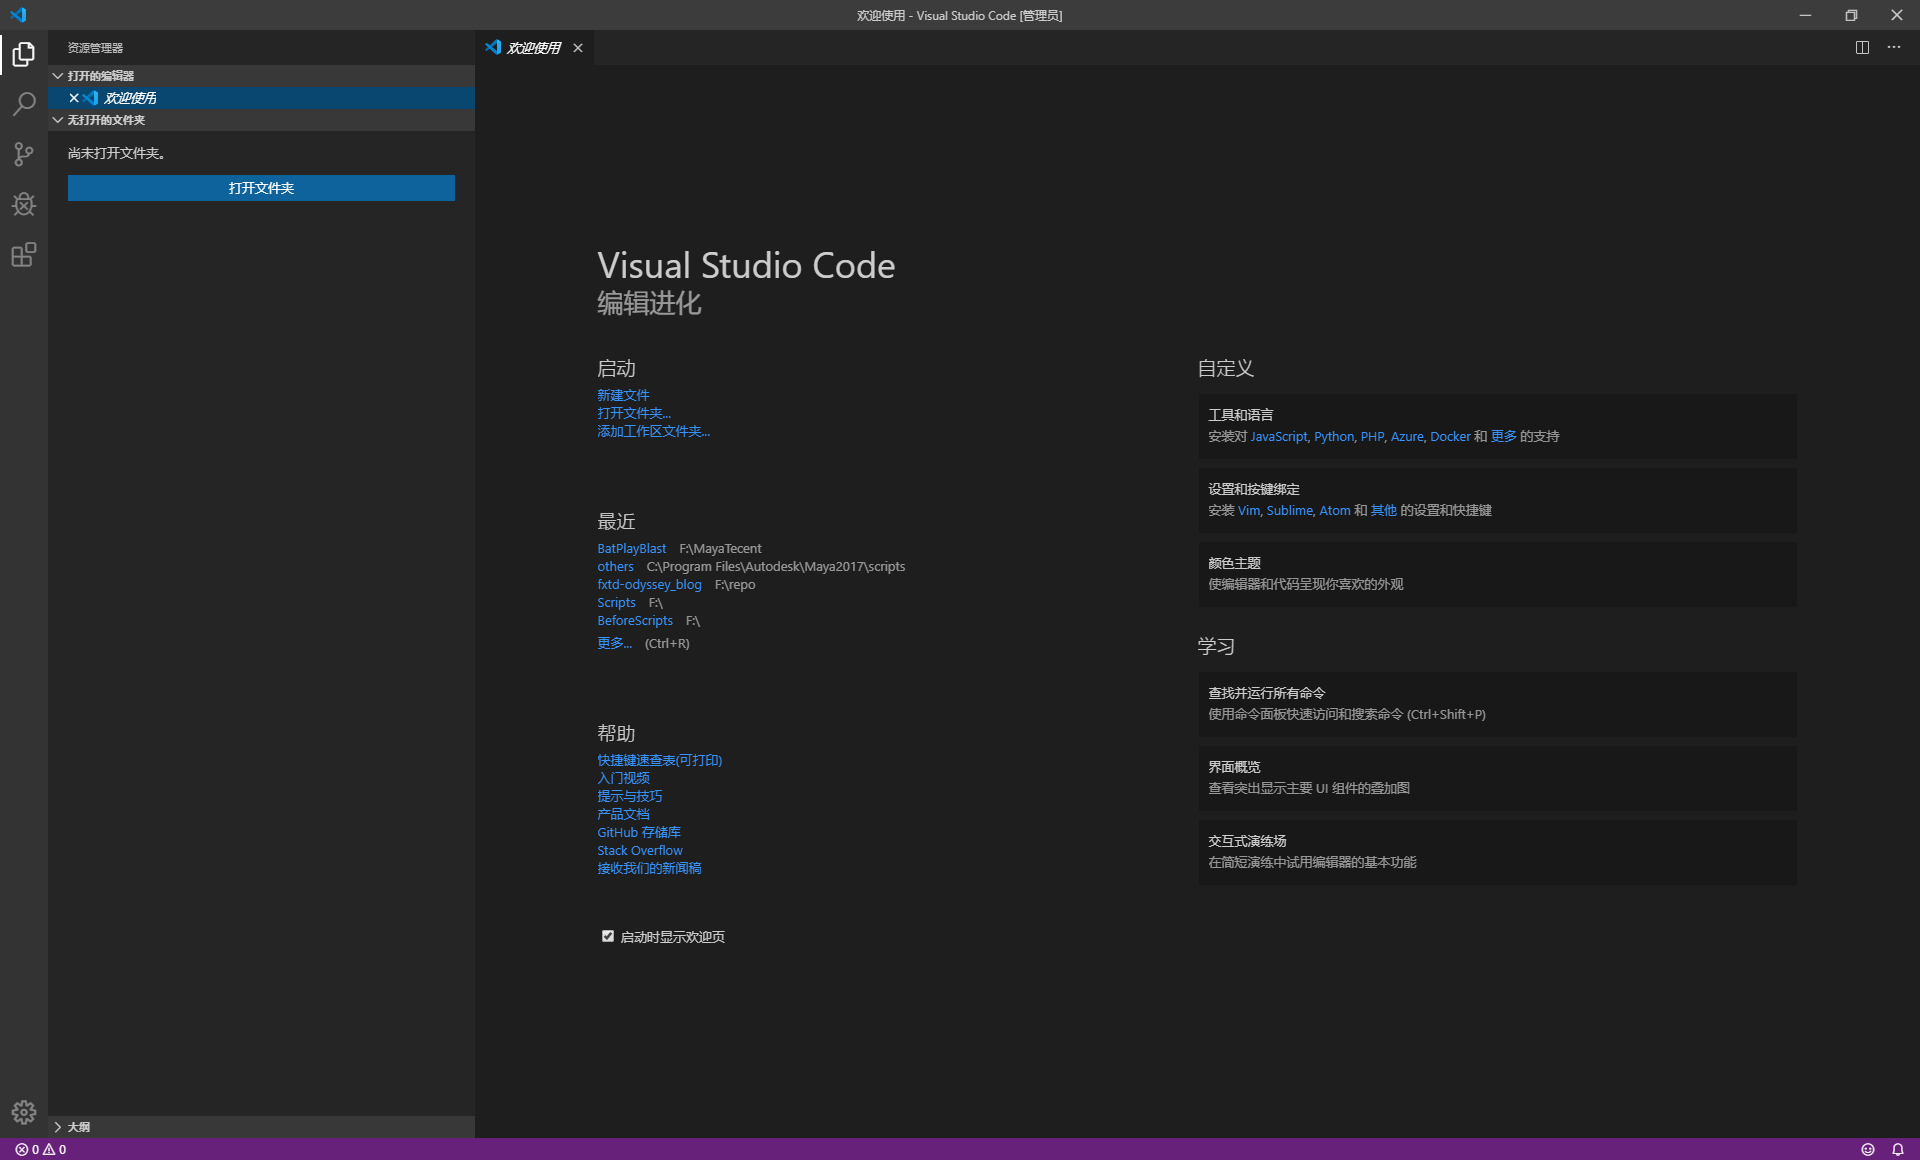The image size is (1920, 1160).
Task: Click 新建文件 link under 启动
Action: (621, 395)
